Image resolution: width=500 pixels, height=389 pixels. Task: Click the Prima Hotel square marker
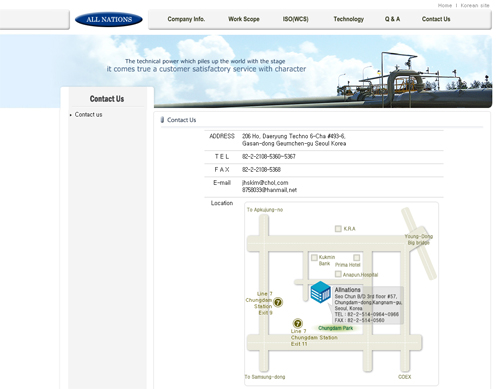coord(357,258)
